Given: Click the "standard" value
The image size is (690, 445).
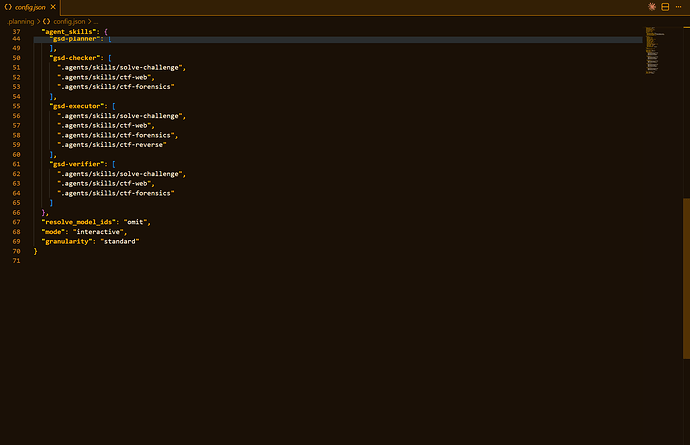Looking at the screenshot, I should click(120, 242).
